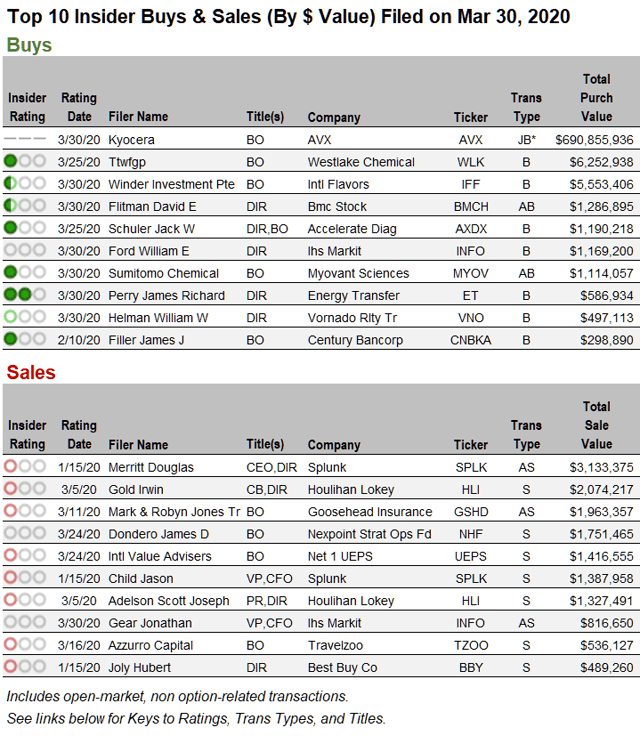Viewport: 640px width, 736px height.
Task: Click the Total Purch Value column header
Action: pos(596,98)
